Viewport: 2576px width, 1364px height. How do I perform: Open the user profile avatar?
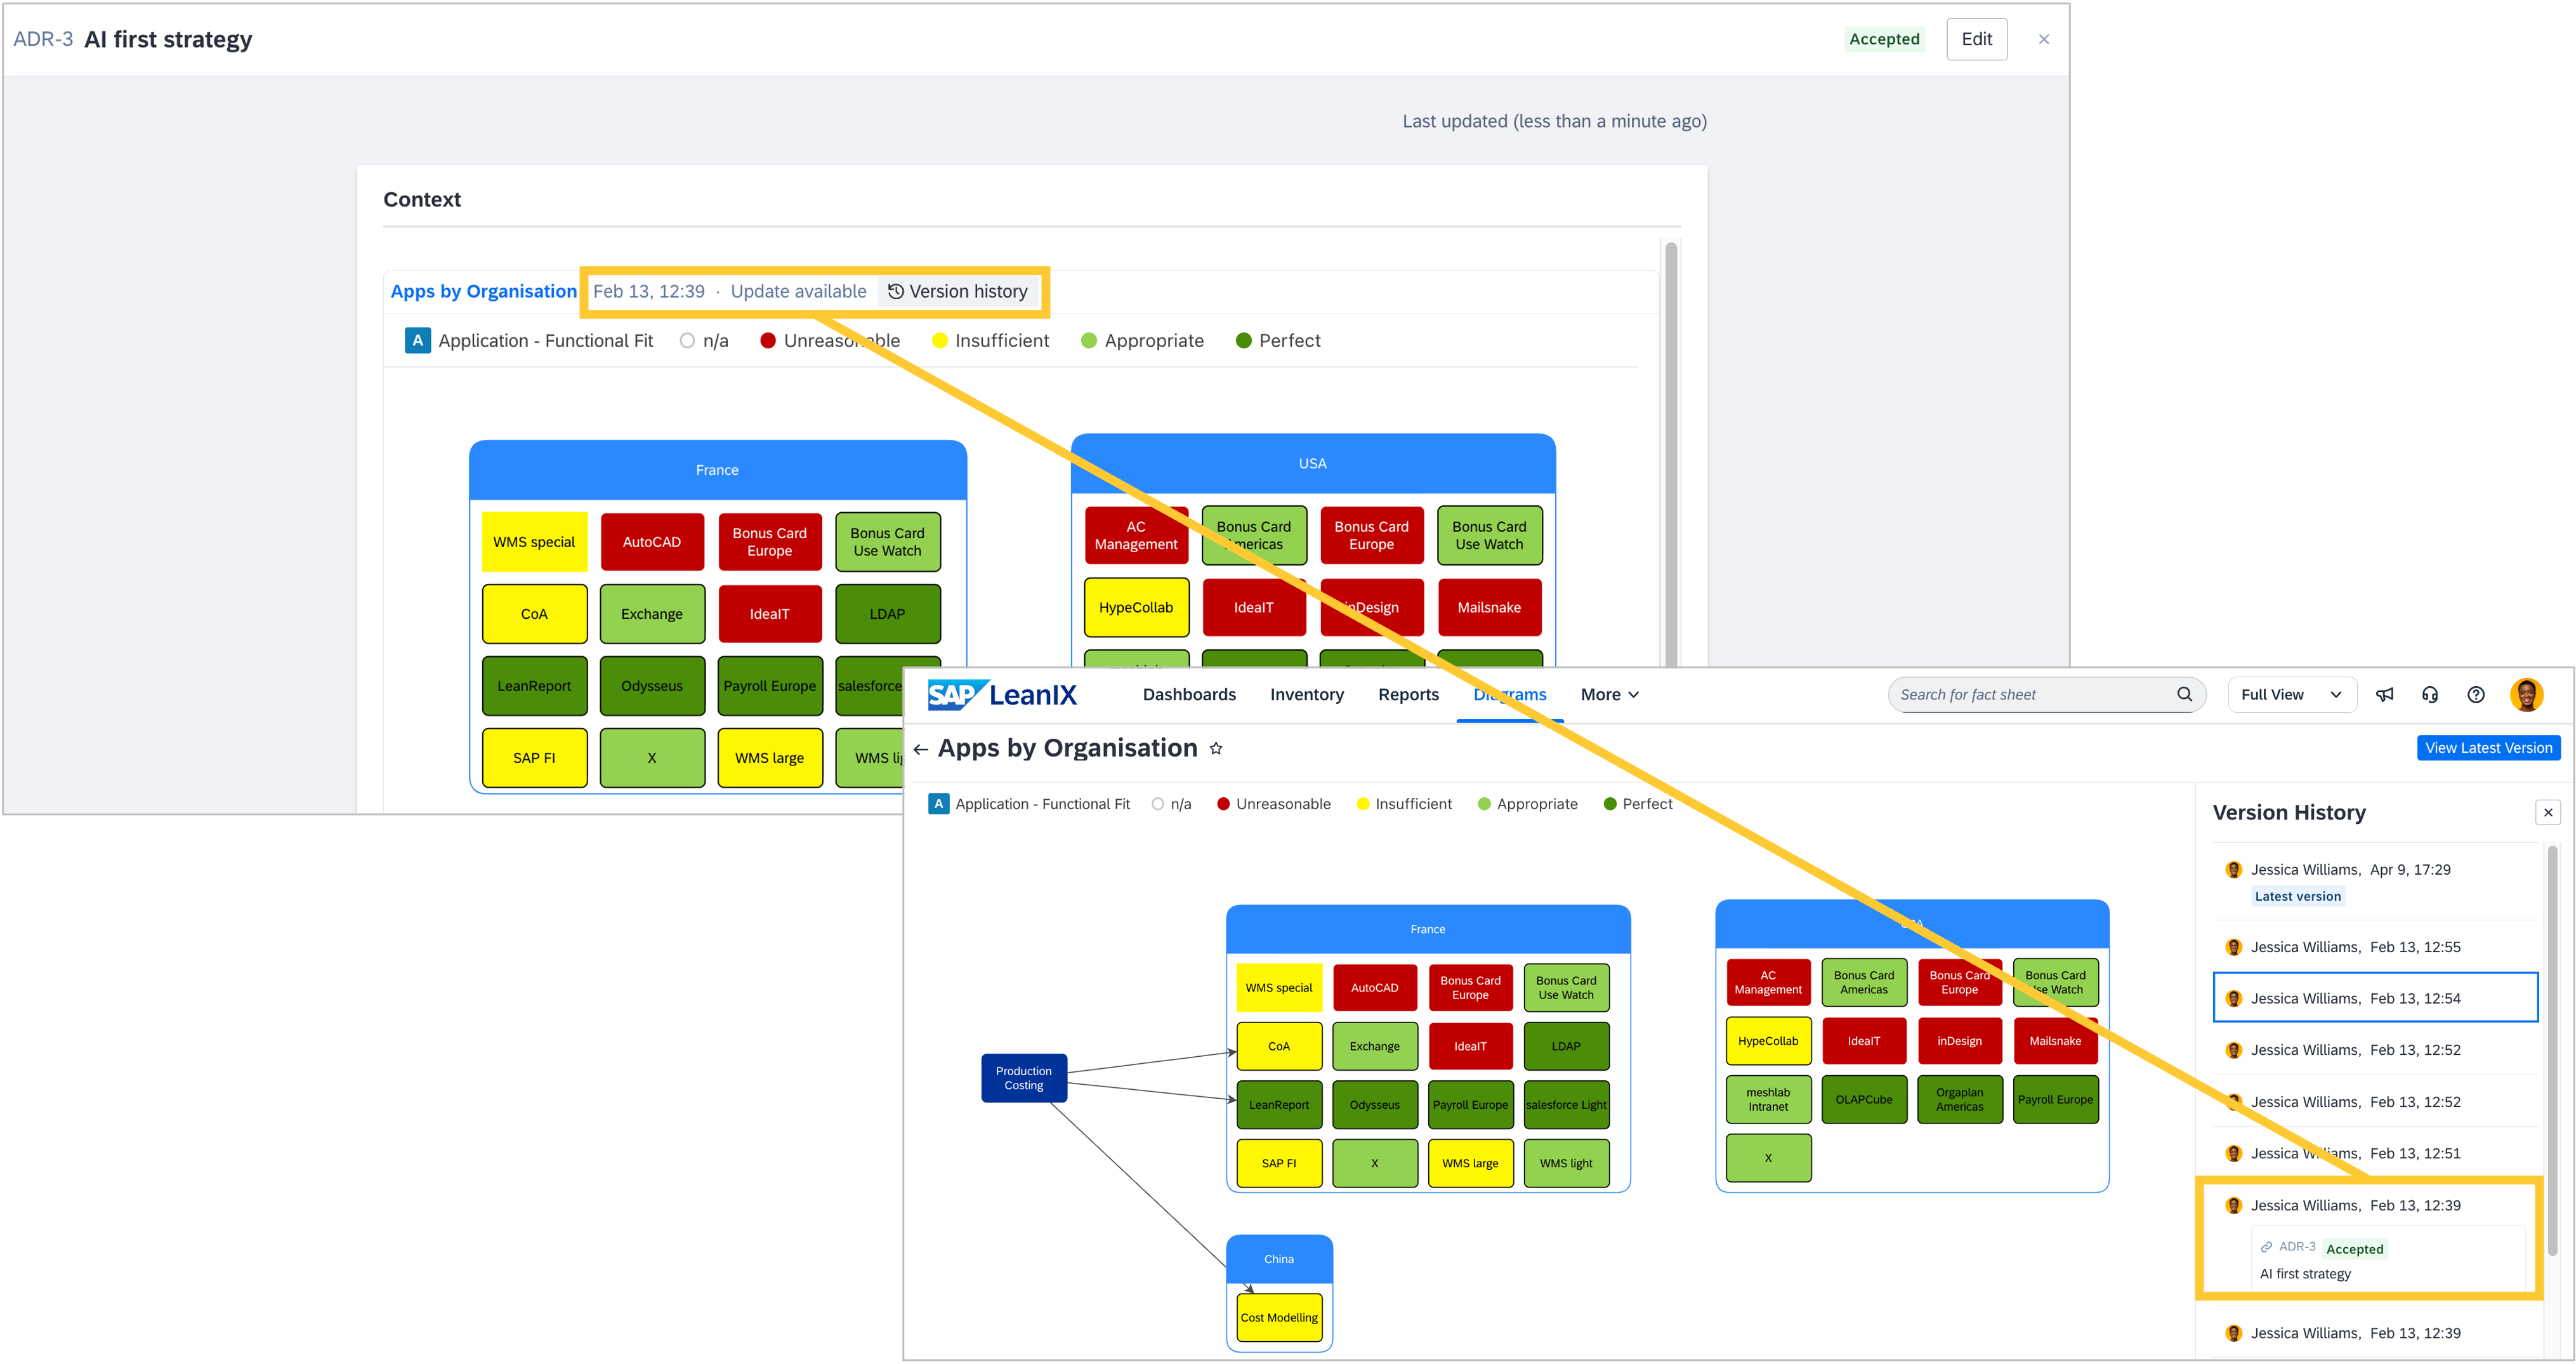tap(2526, 695)
